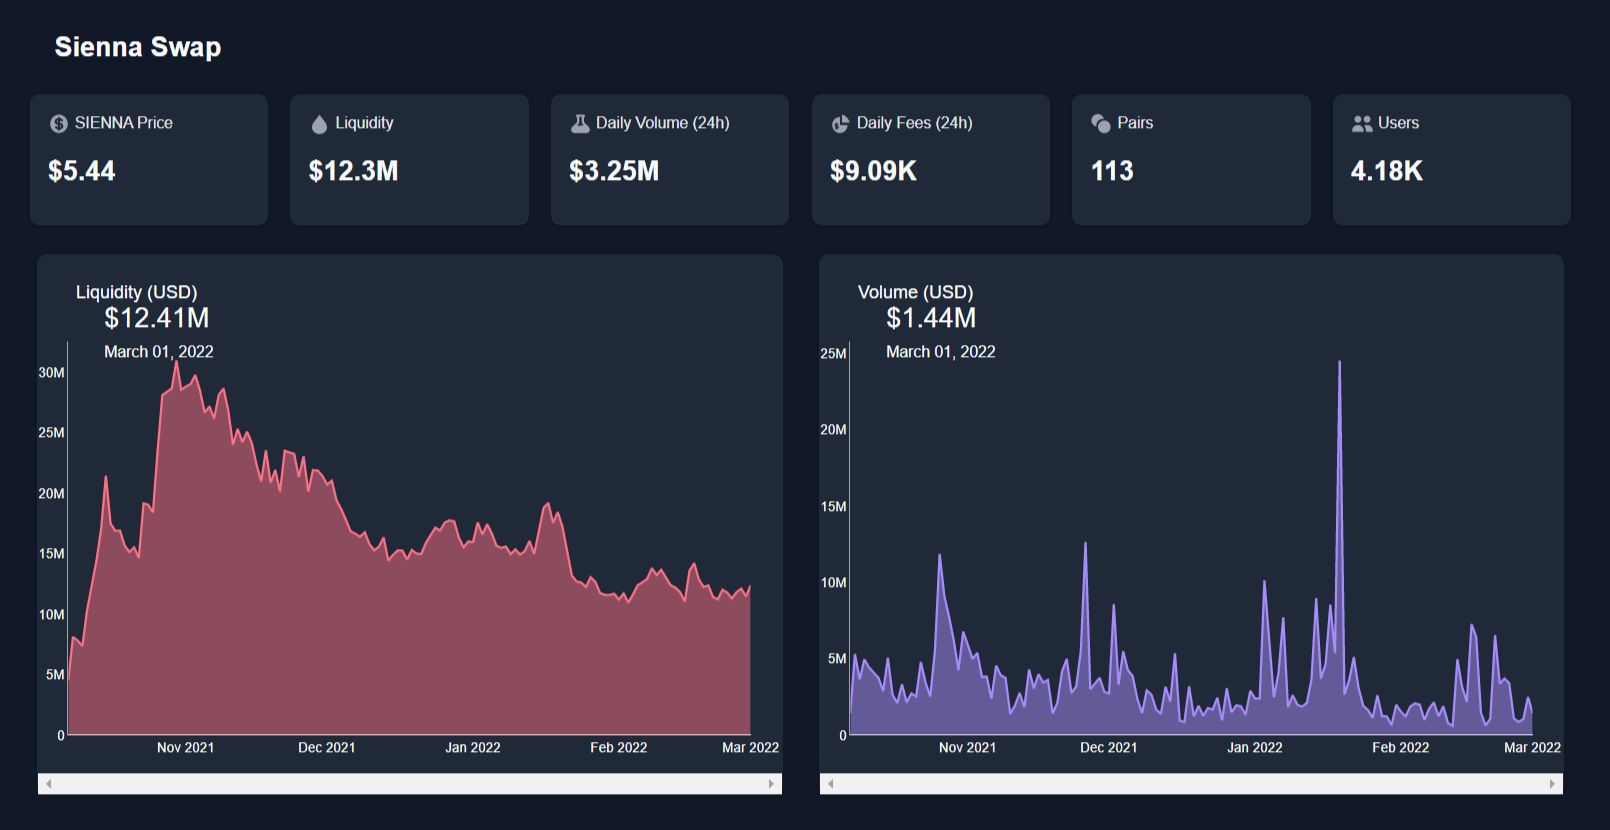Viewport: 1610px width, 830px height.
Task: Select the $5.44 SIENNA price value
Action: [x=82, y=171]
